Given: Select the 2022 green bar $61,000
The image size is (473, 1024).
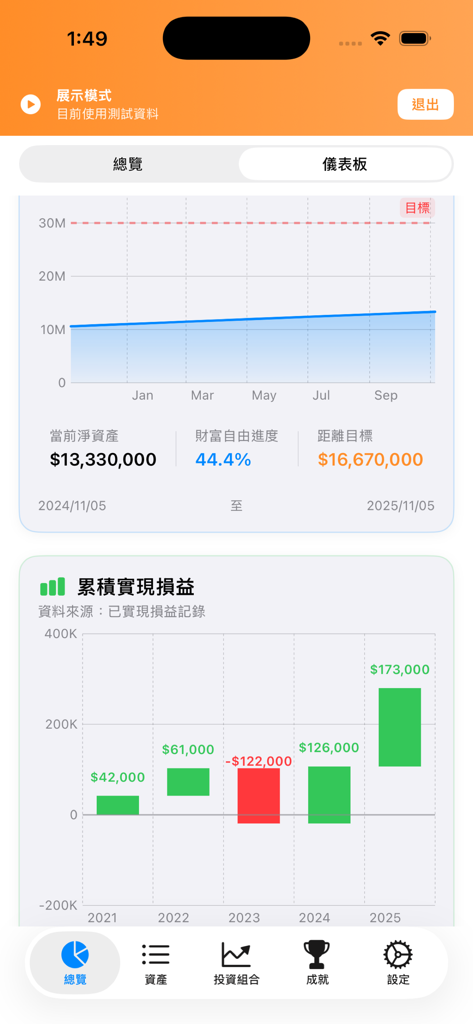Looking at the screenshot, I should click(188, 782).
